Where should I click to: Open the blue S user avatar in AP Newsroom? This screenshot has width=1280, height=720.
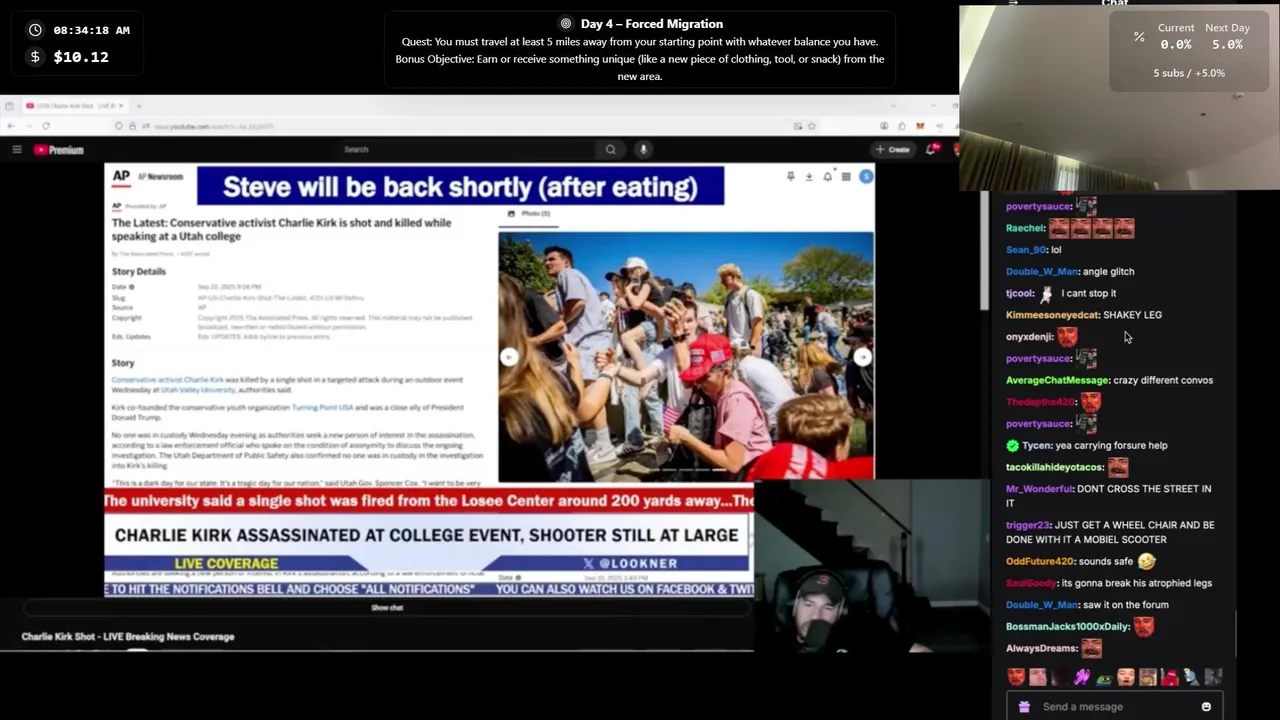pos(866,176)
